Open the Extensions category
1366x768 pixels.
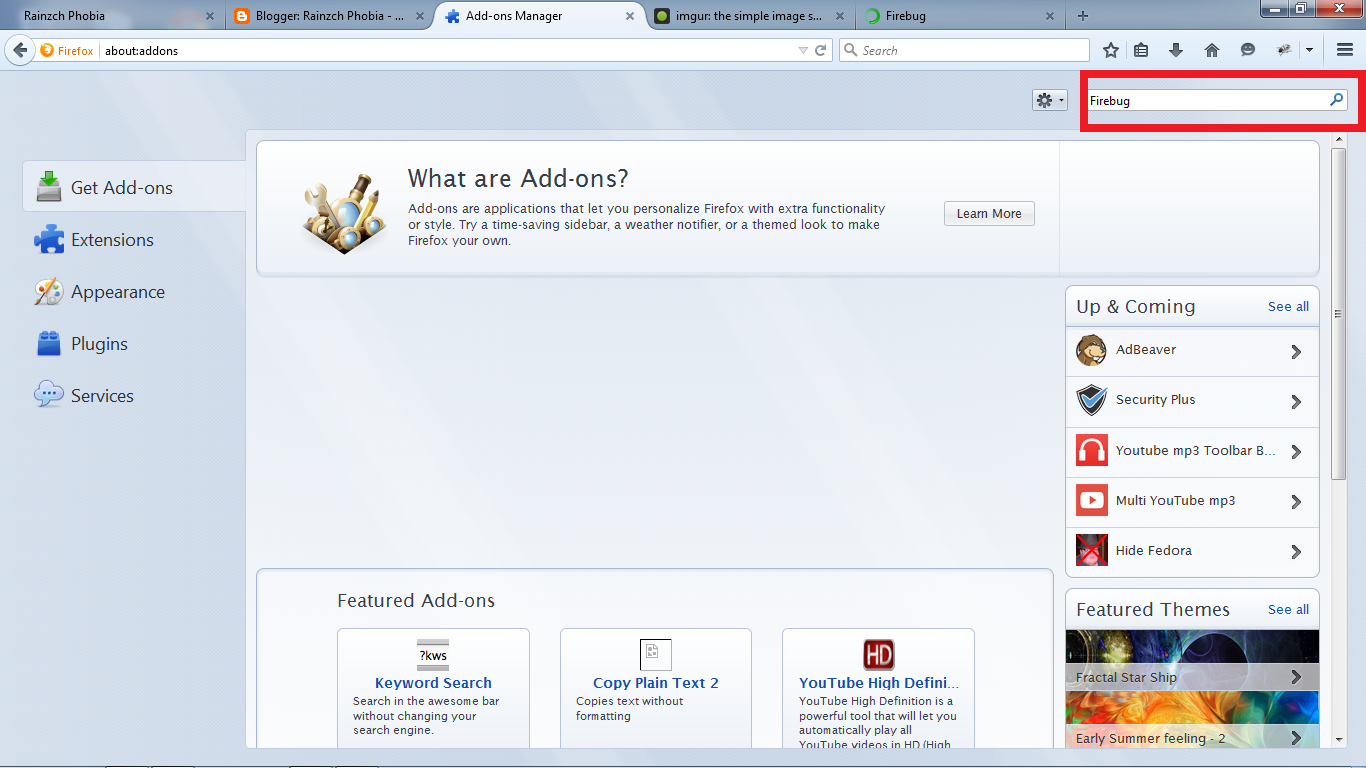tap(134, 240)
